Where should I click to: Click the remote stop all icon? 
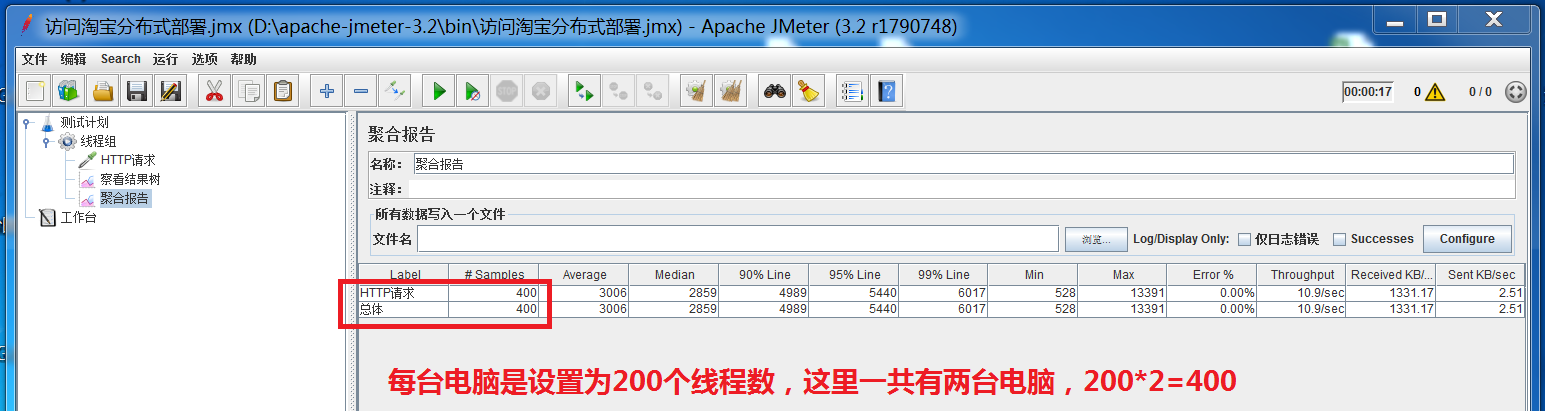[x=619, y=92]
